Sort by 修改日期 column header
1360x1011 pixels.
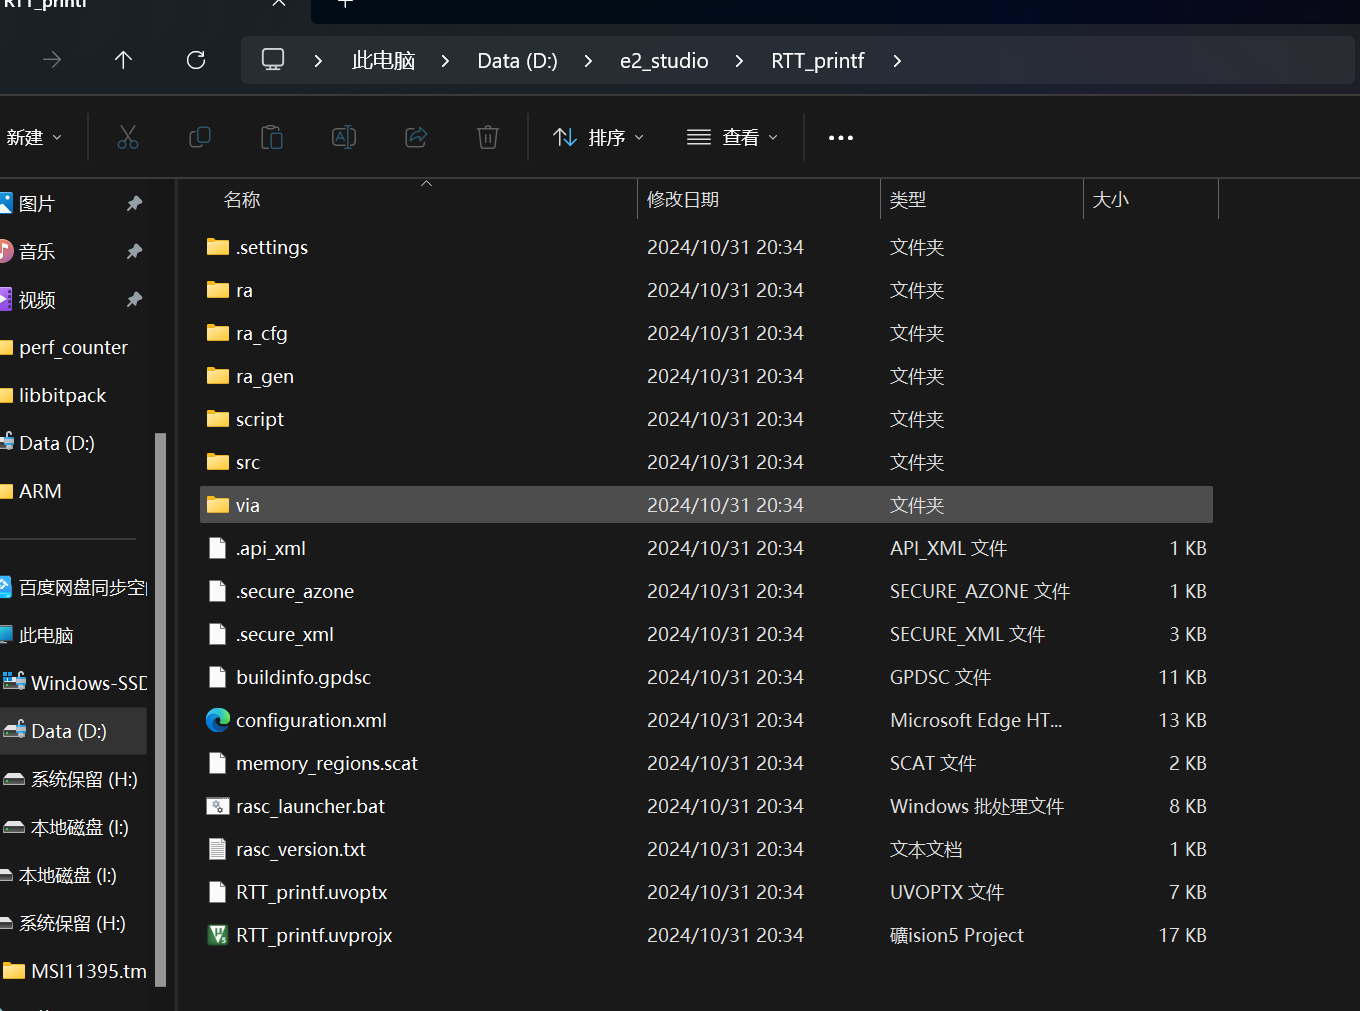click(683, 200)
